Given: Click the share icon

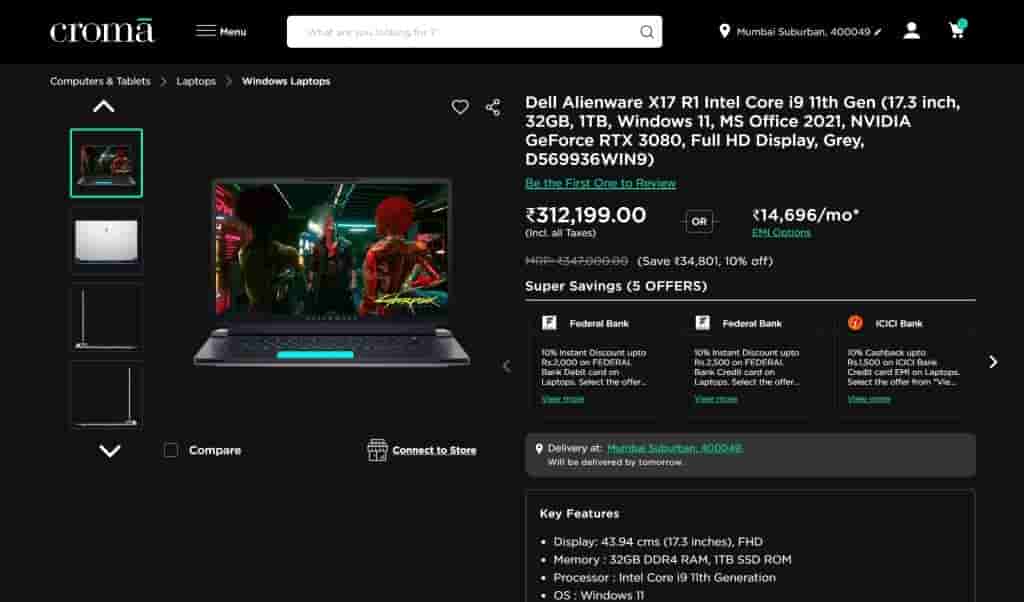Looking at the screenshot, I should [494, 107].
